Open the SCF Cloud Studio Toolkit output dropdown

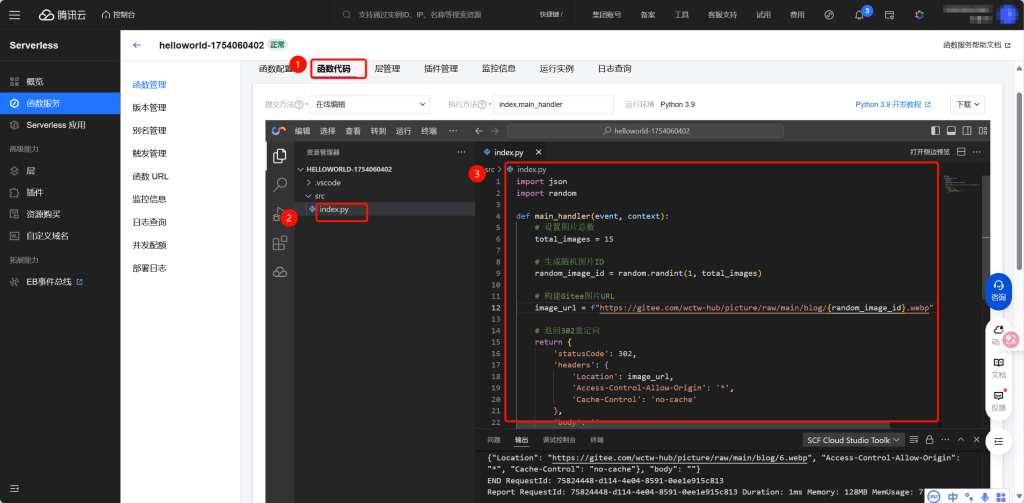point(853,440)
